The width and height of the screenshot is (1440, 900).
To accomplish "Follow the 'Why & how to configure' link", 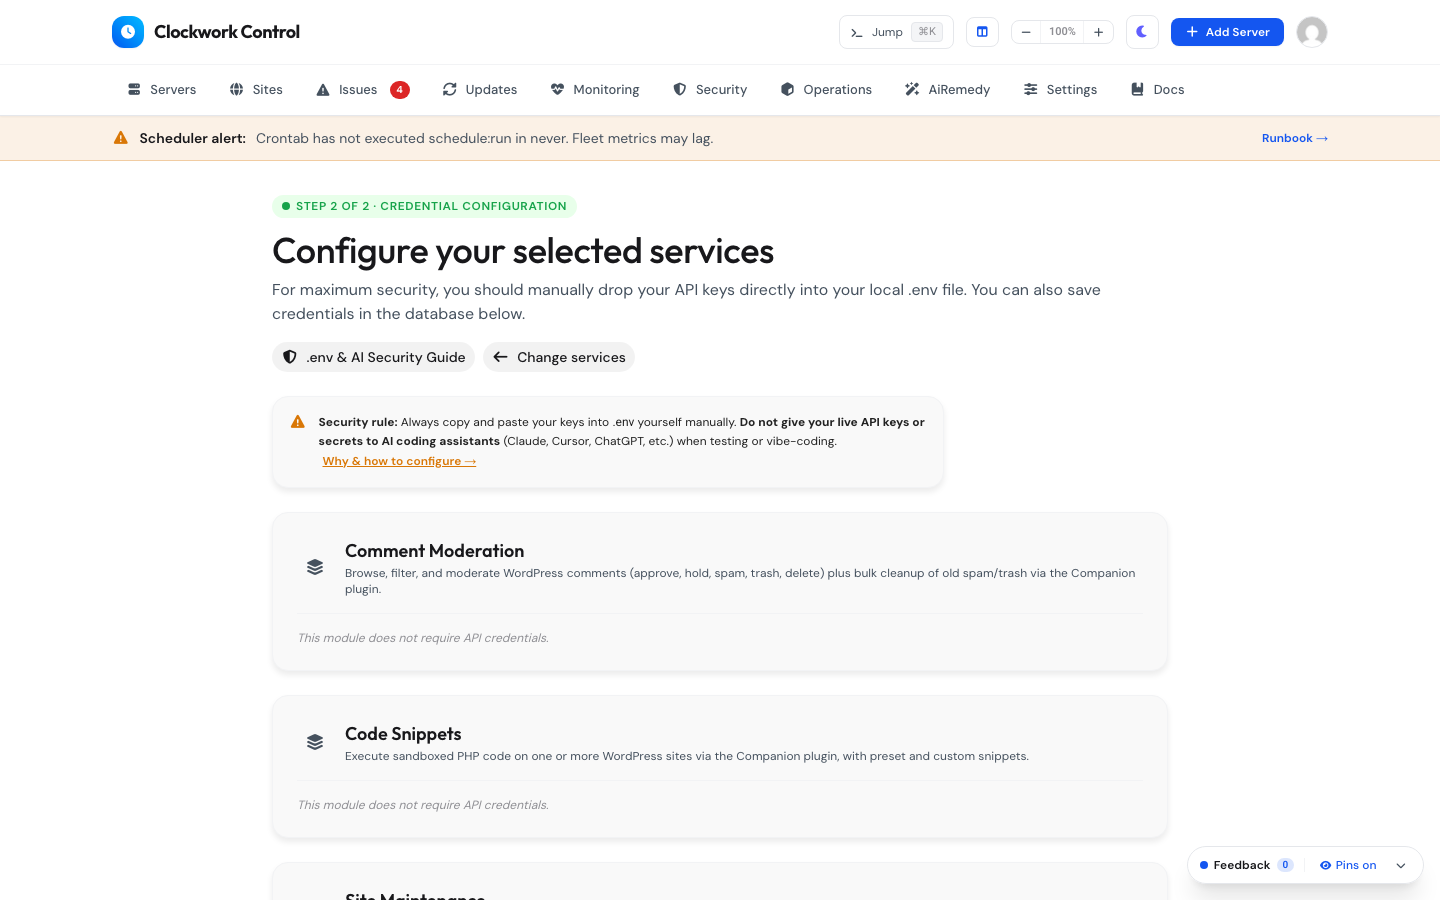I will 399,461.
